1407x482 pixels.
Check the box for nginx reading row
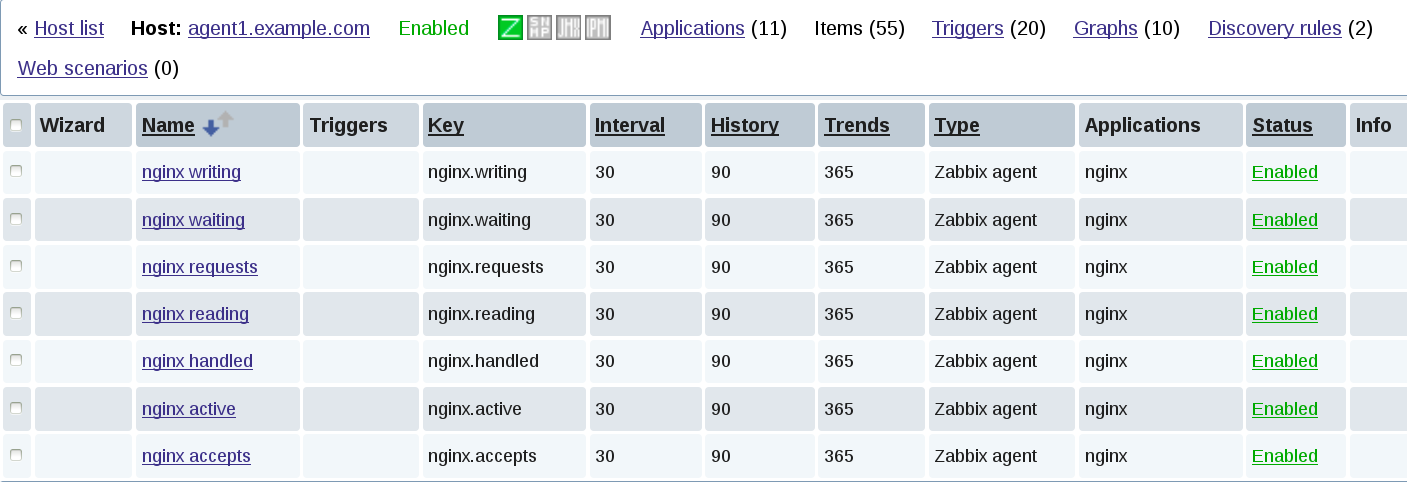16,313
